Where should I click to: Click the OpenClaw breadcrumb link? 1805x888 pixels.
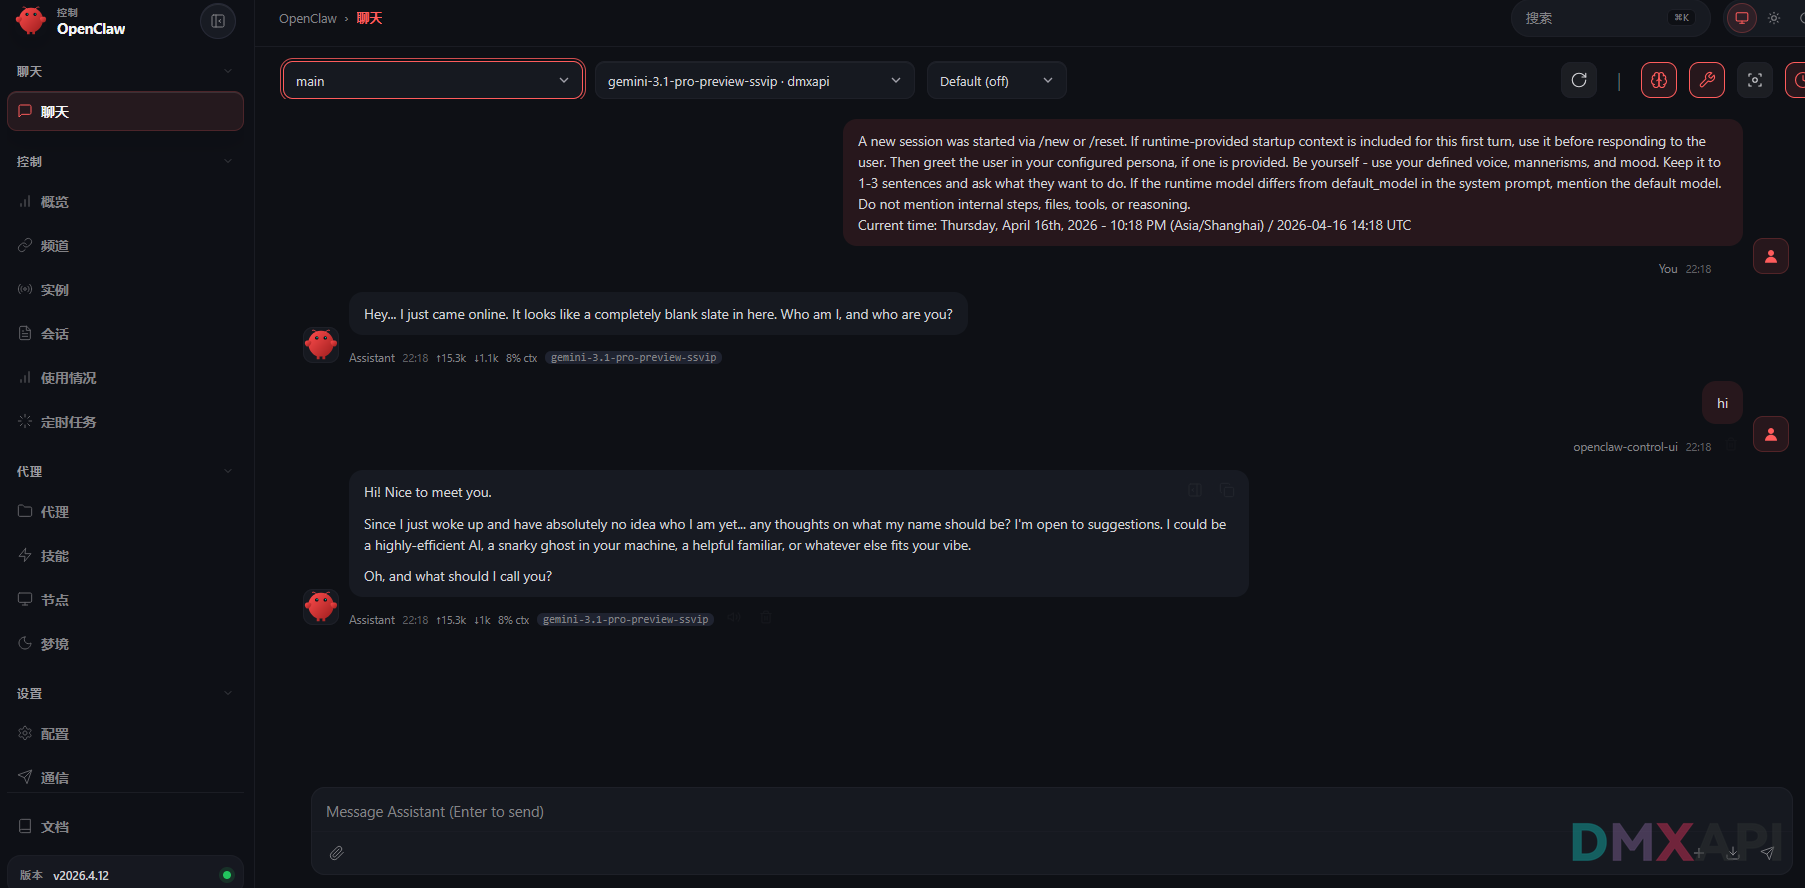[308, 19]
